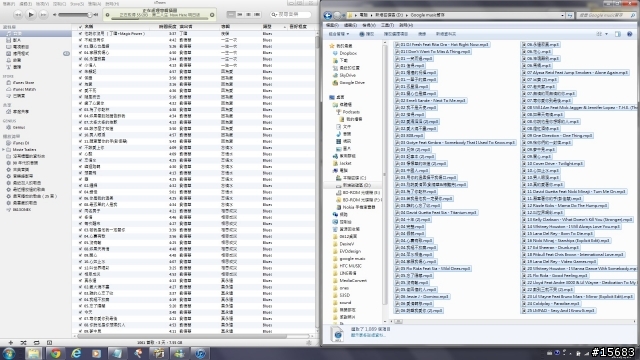This screenshot has height=360, width=640.
Task: Open the (F) file menu in Explorer
Action: pos(333,25)
